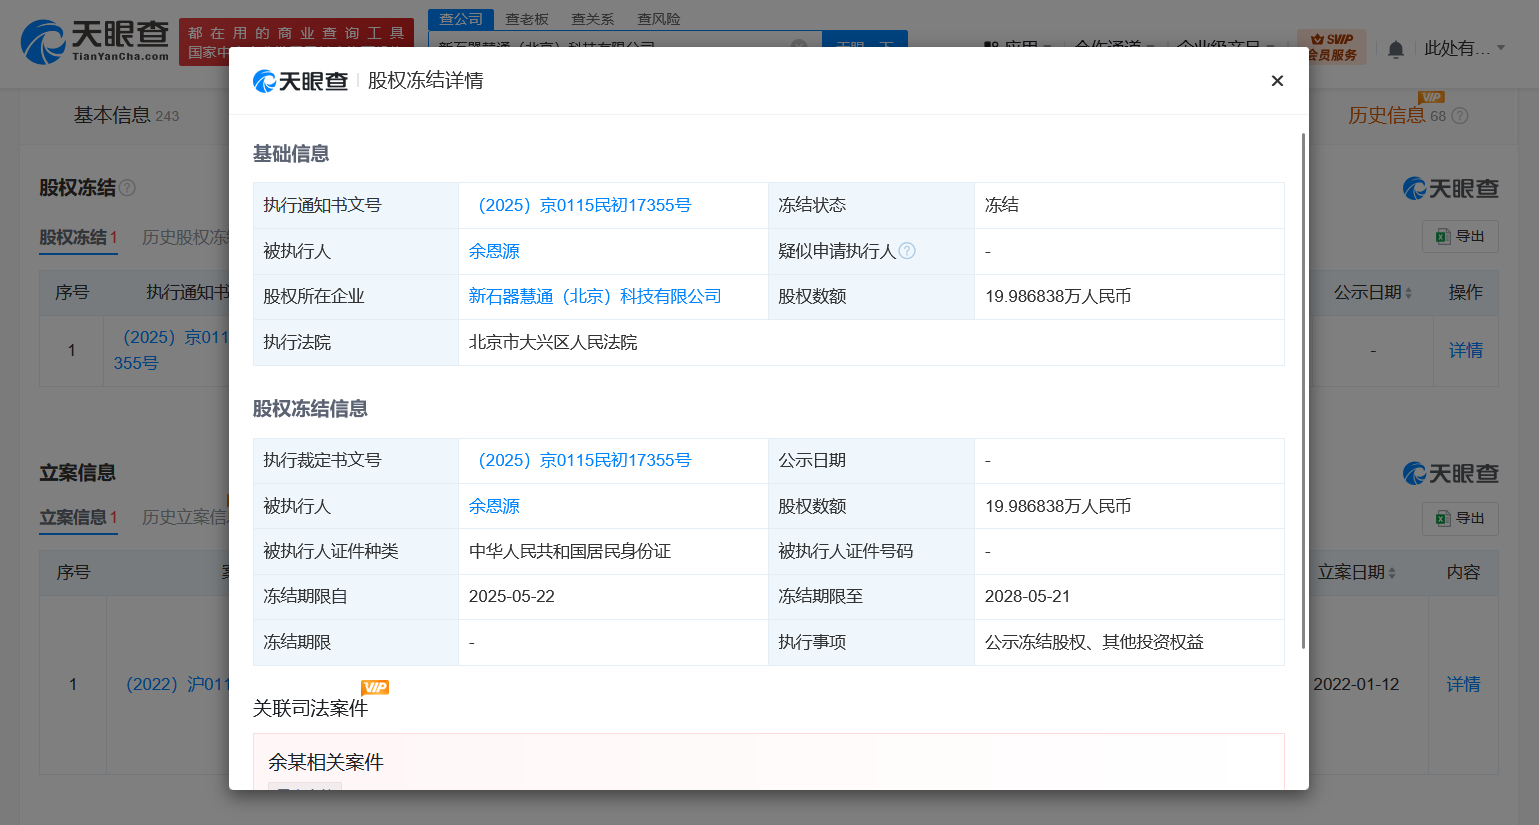Click the dialog's vertical scrollbar
Viewport: 1539px width, 825px height.
point(1303,390)
